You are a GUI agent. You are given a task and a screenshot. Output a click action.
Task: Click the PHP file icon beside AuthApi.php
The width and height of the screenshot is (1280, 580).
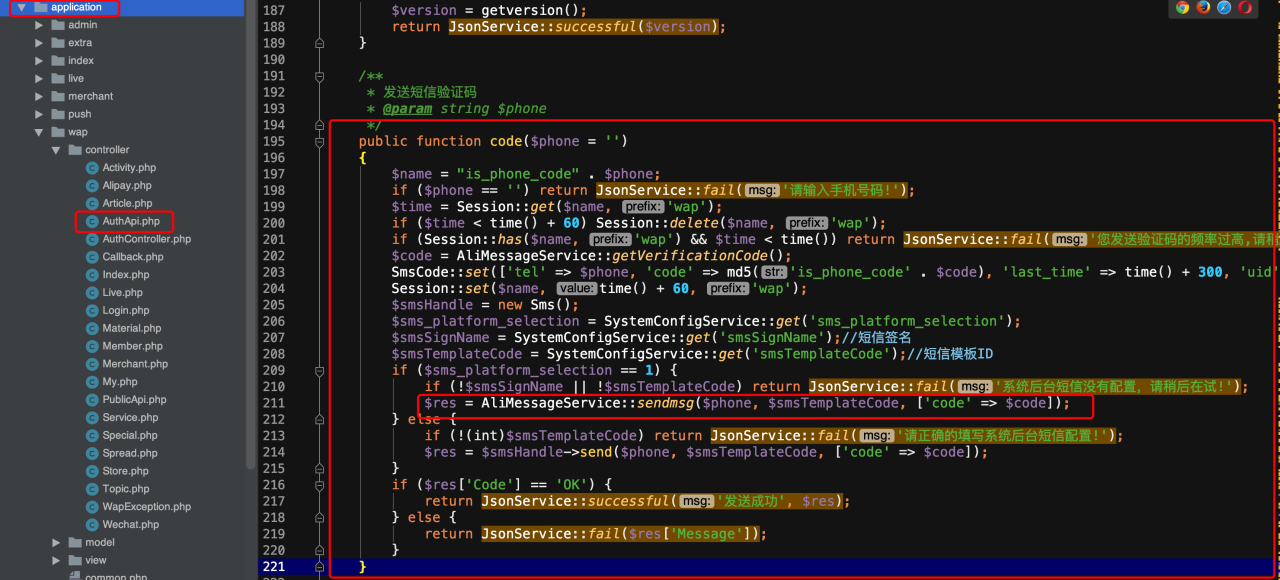(x=92, y=221)
